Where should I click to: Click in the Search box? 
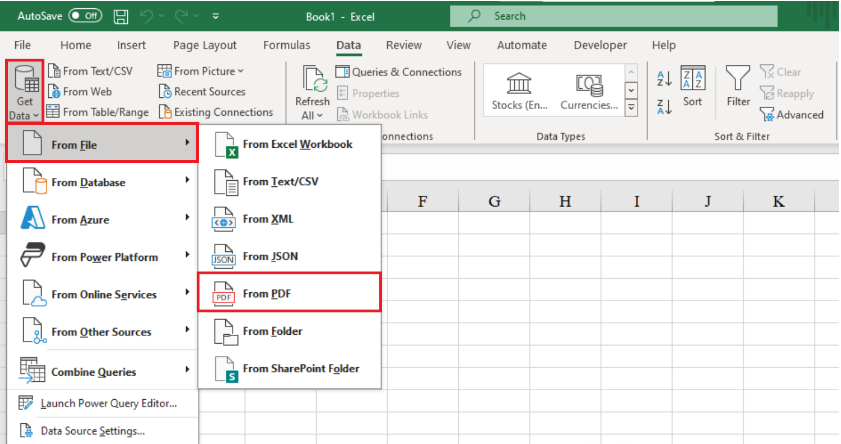614,16
